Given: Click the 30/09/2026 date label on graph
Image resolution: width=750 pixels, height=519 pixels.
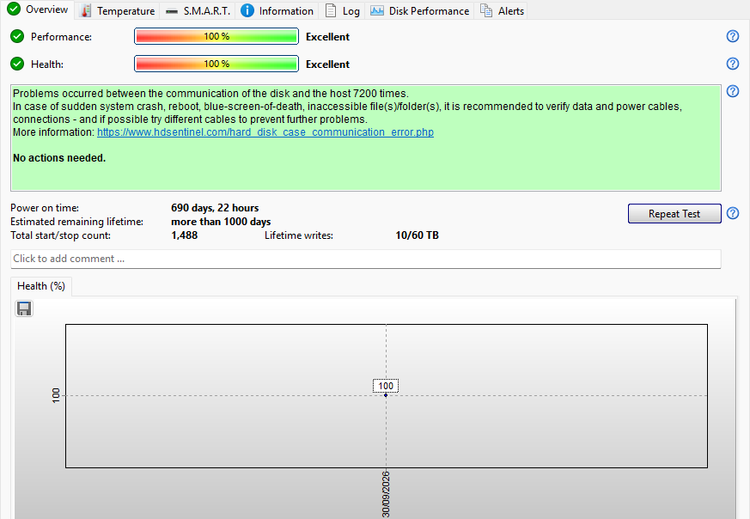Looking at the screenshot, I should click(x=386, y=494).
